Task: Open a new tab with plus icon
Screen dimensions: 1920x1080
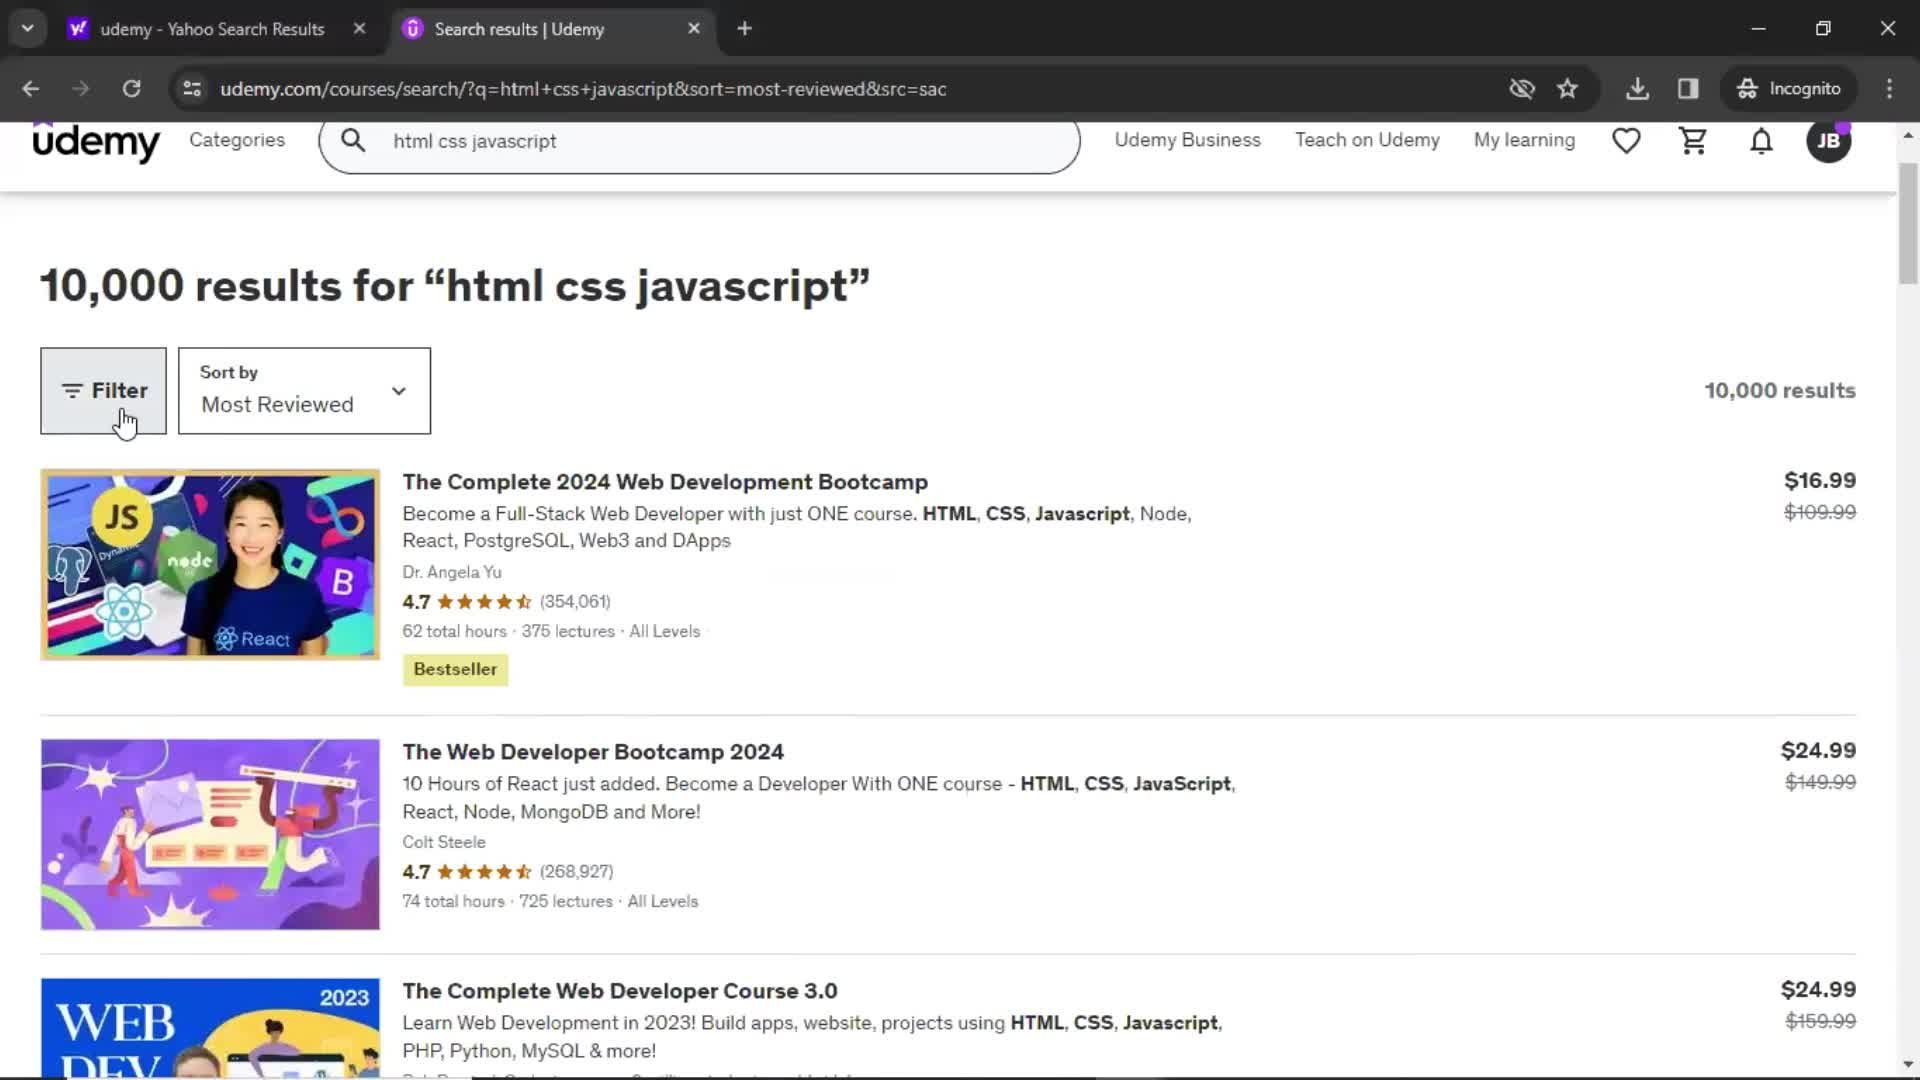Action: tap(744, 29)
